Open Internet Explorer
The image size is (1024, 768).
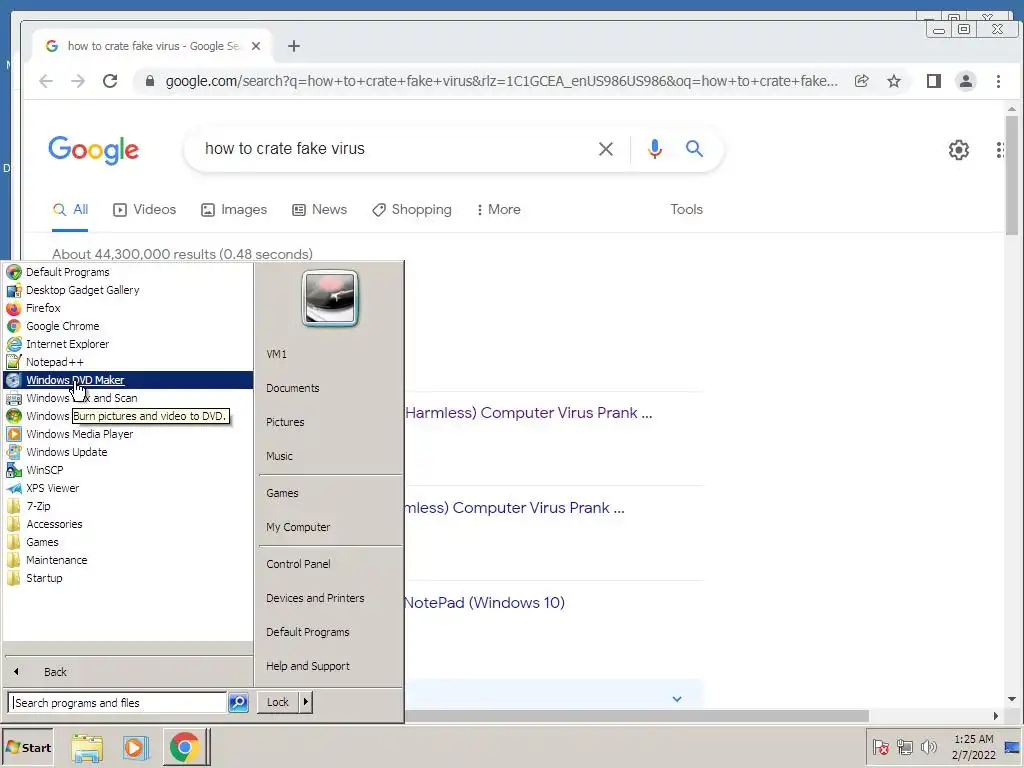(67, 344)
